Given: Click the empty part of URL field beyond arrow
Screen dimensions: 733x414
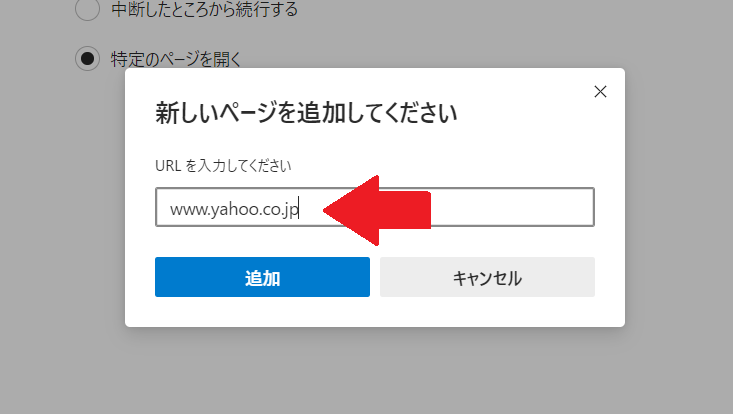Looking at the screenshot, I should (512, 207).
